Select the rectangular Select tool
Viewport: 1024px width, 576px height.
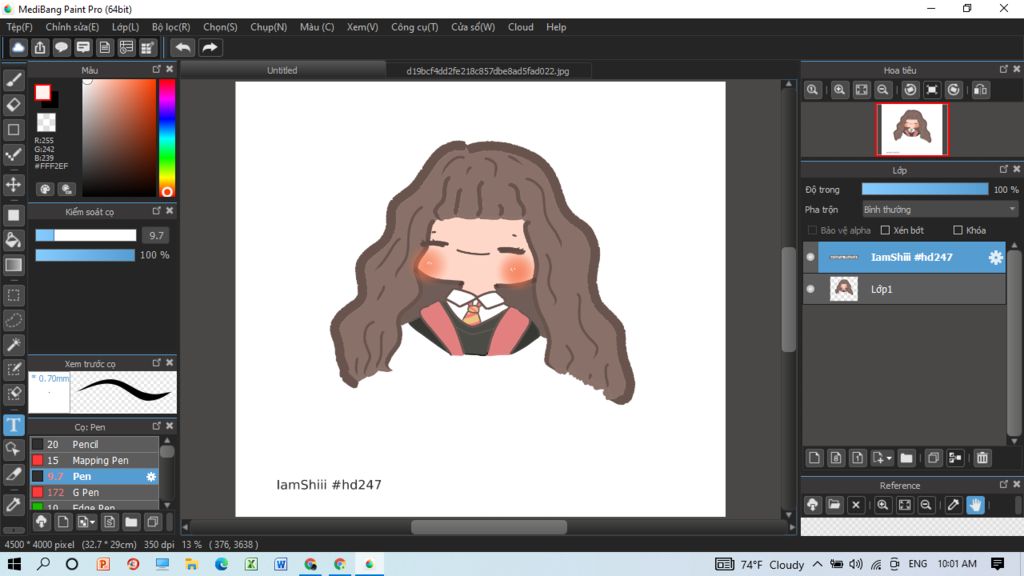click(x=14, y=295)
